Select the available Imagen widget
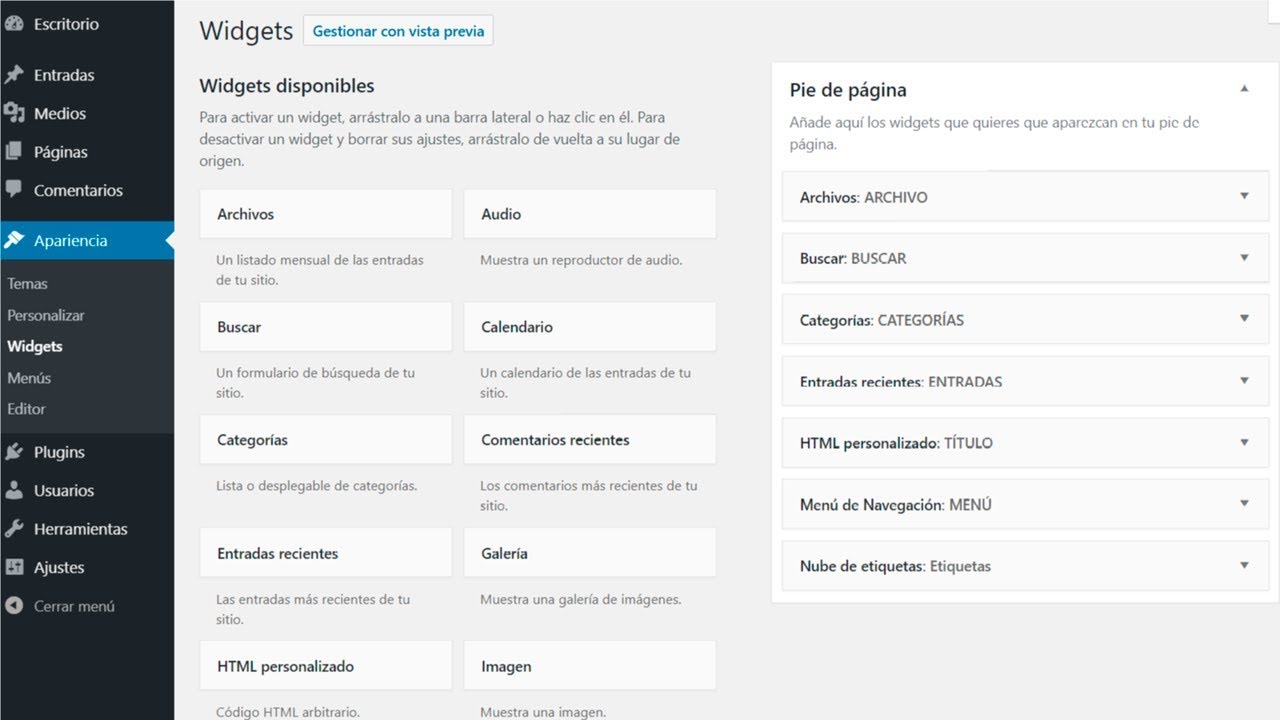The height and width of the screenshot is (720, 1280). [589, 666]
